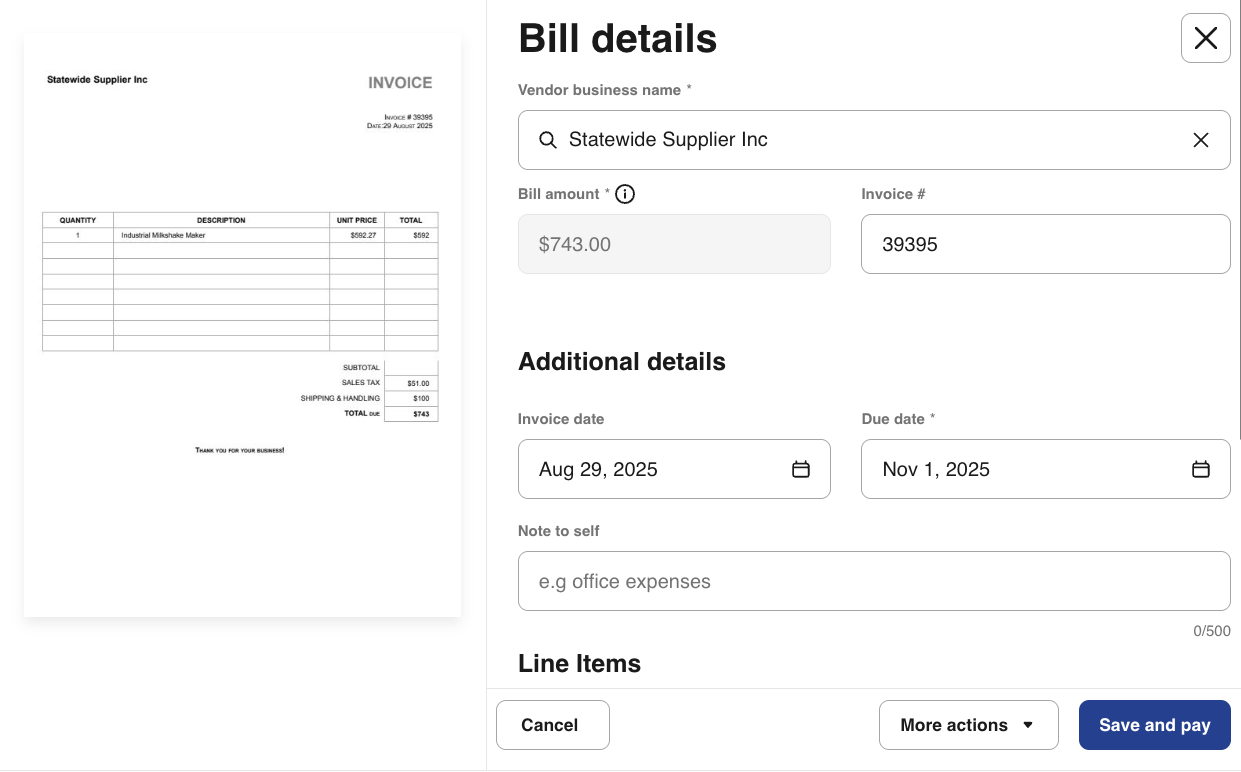Click the Line Items section heading
This screenshot has width=1241, height=772.
(579, 664)
